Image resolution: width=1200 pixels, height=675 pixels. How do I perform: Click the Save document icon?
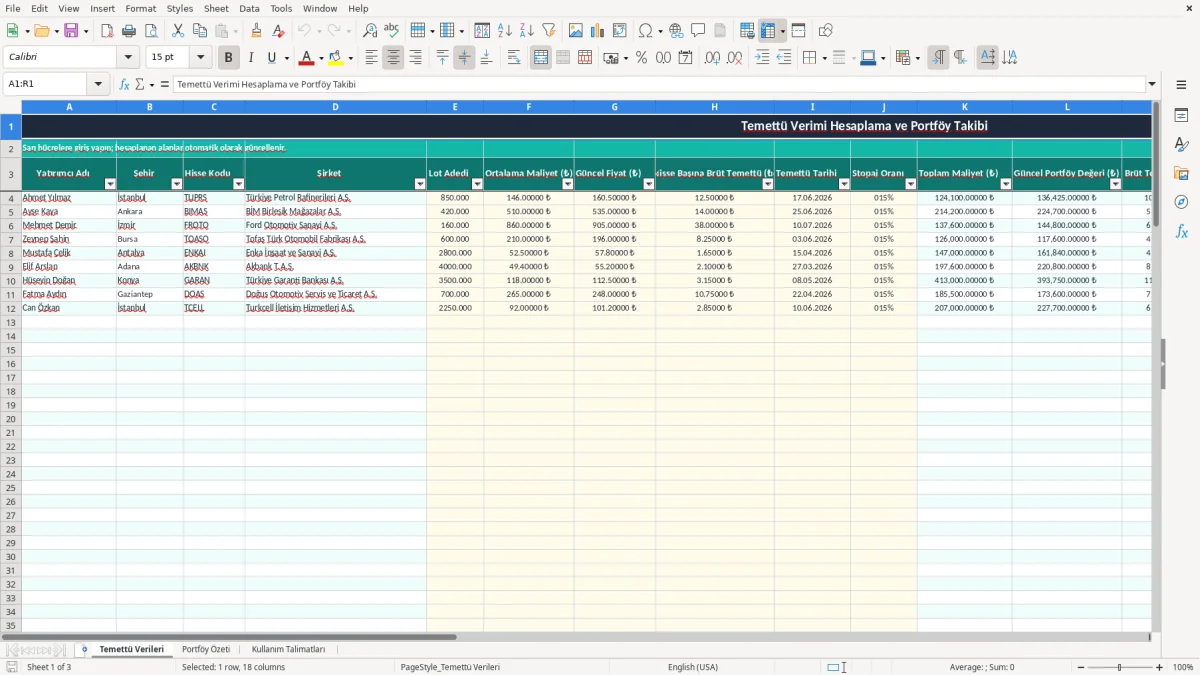(71, 31)
